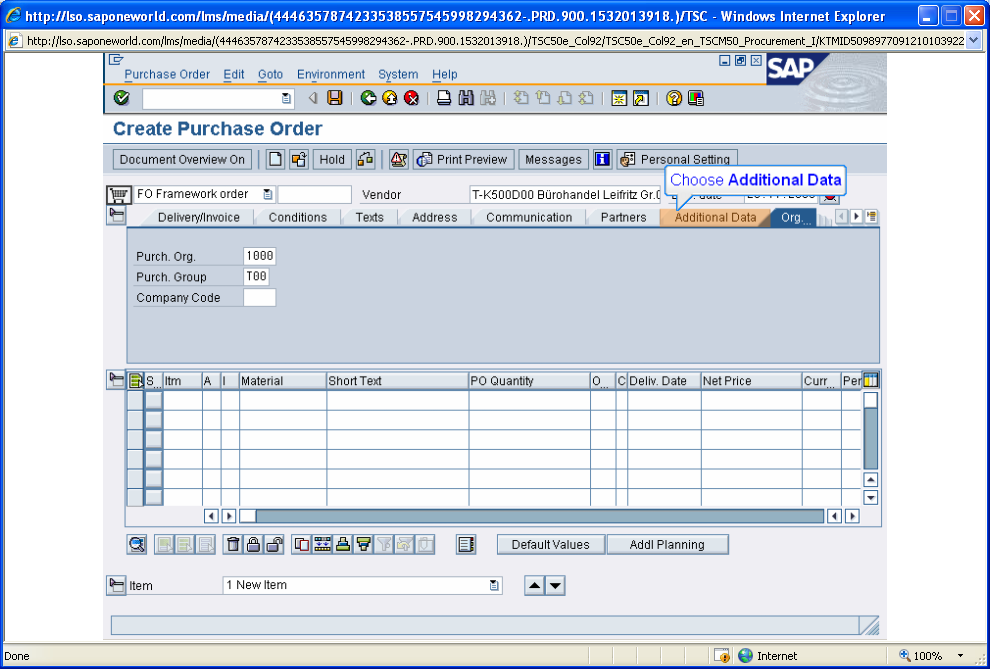Click the Copy item icon

tap(302, 544)
